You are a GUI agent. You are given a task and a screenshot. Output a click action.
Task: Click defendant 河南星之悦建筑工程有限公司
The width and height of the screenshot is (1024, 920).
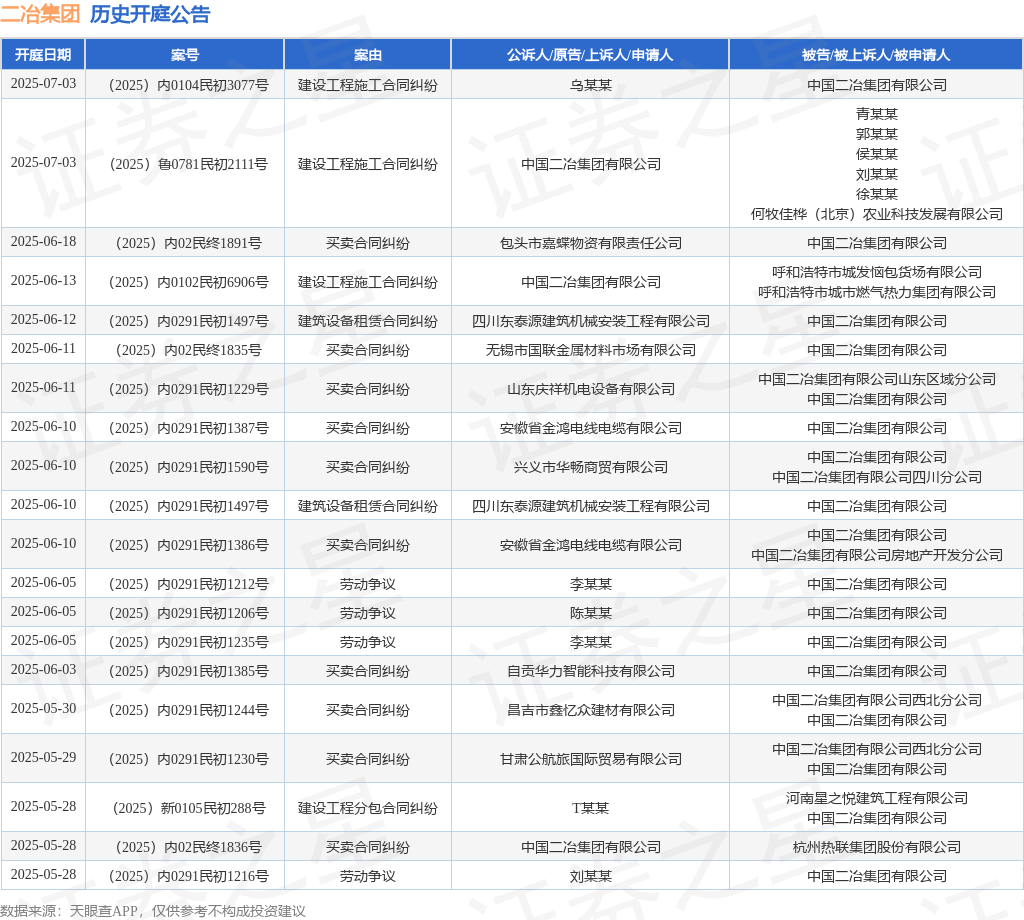tap(876, 799)
